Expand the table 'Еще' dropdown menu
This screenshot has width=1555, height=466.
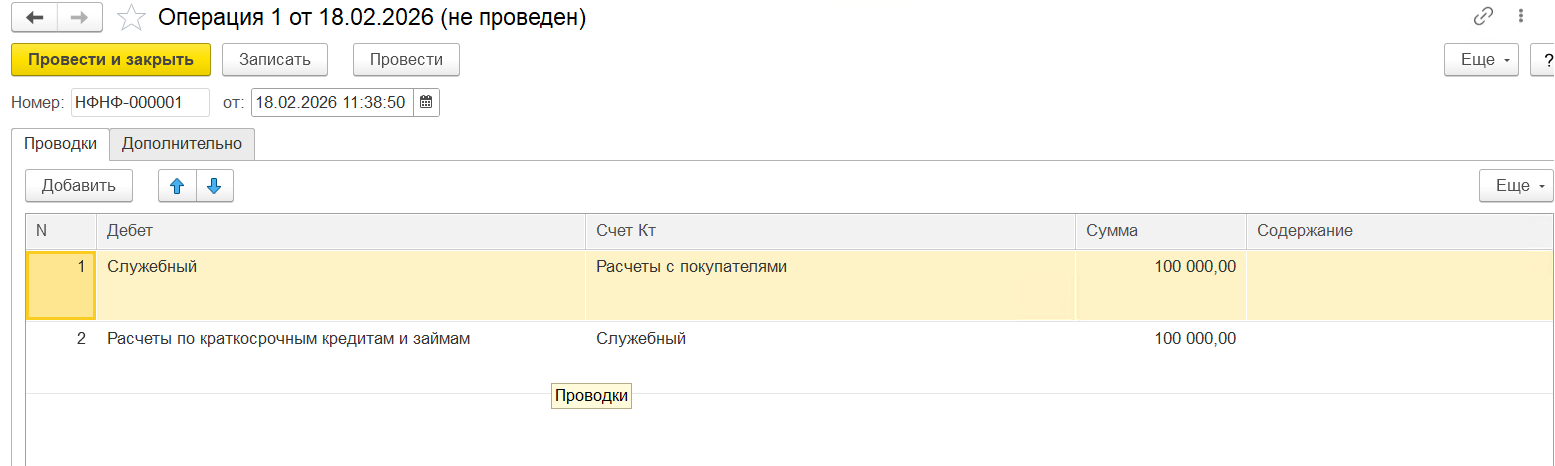(1516, 186)
